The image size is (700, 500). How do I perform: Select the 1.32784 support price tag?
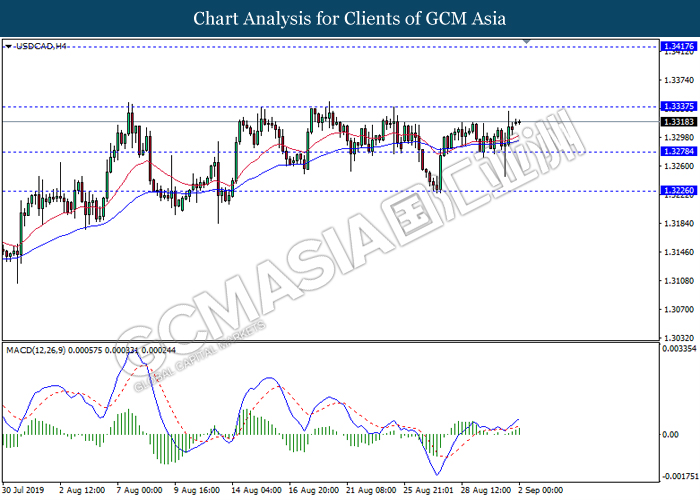tap(678, 151)
